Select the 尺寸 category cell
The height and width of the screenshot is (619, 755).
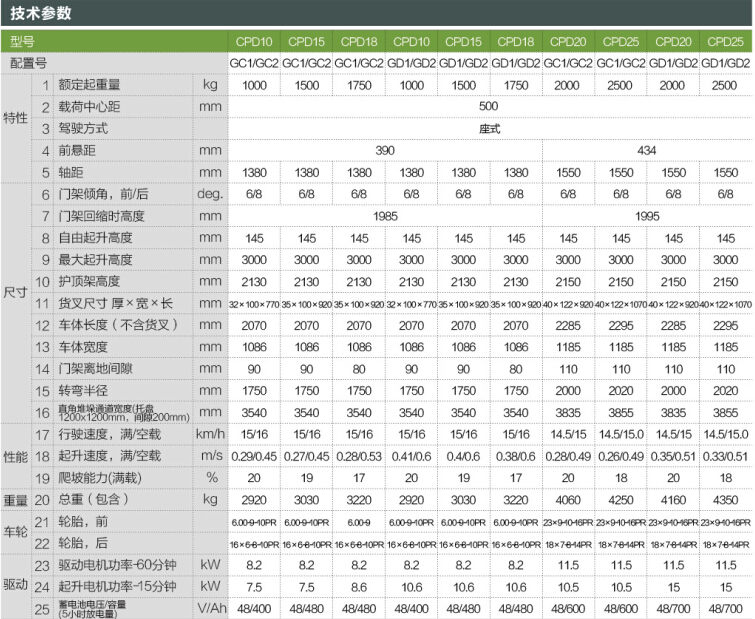pyautogui.click(x=15, y=304)
